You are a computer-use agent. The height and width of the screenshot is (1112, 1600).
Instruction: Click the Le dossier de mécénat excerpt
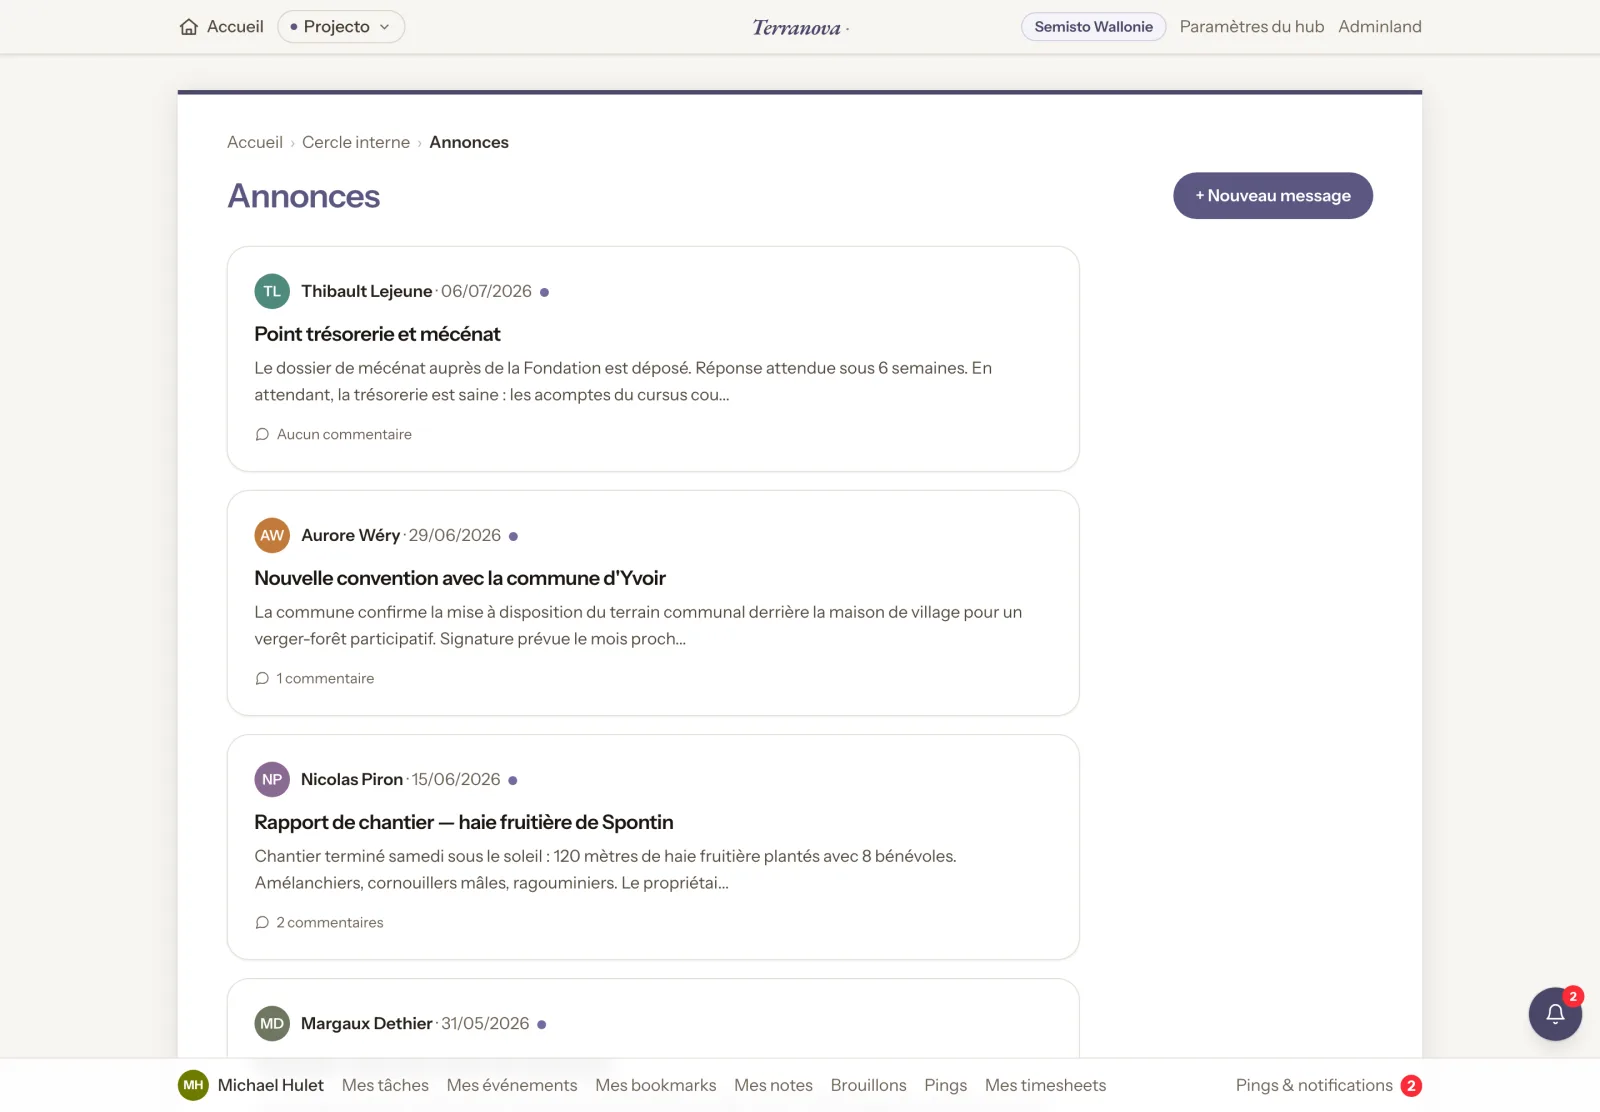pos(623,381)
